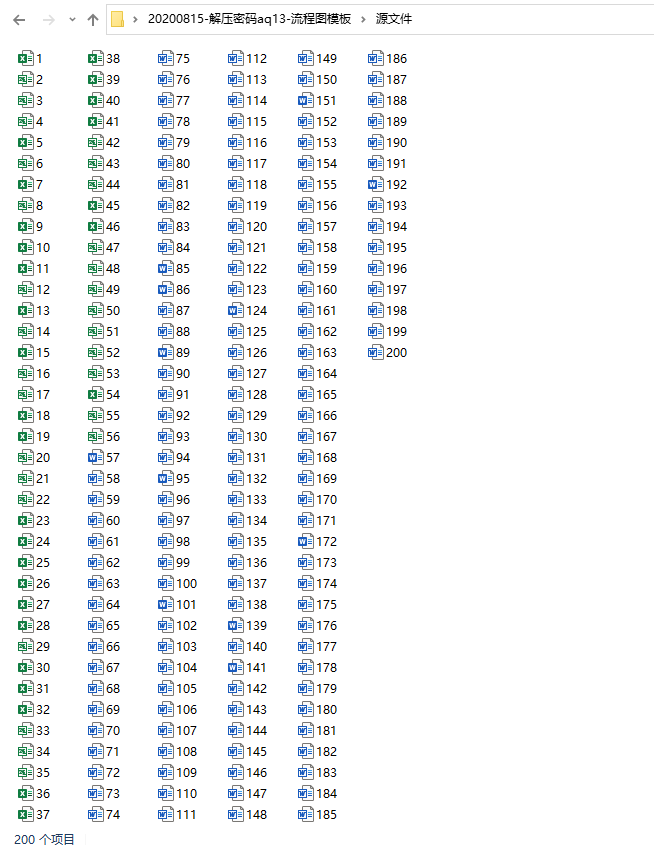Click file name text 90
Screen dimensions: 654x849
pos(183,374)
